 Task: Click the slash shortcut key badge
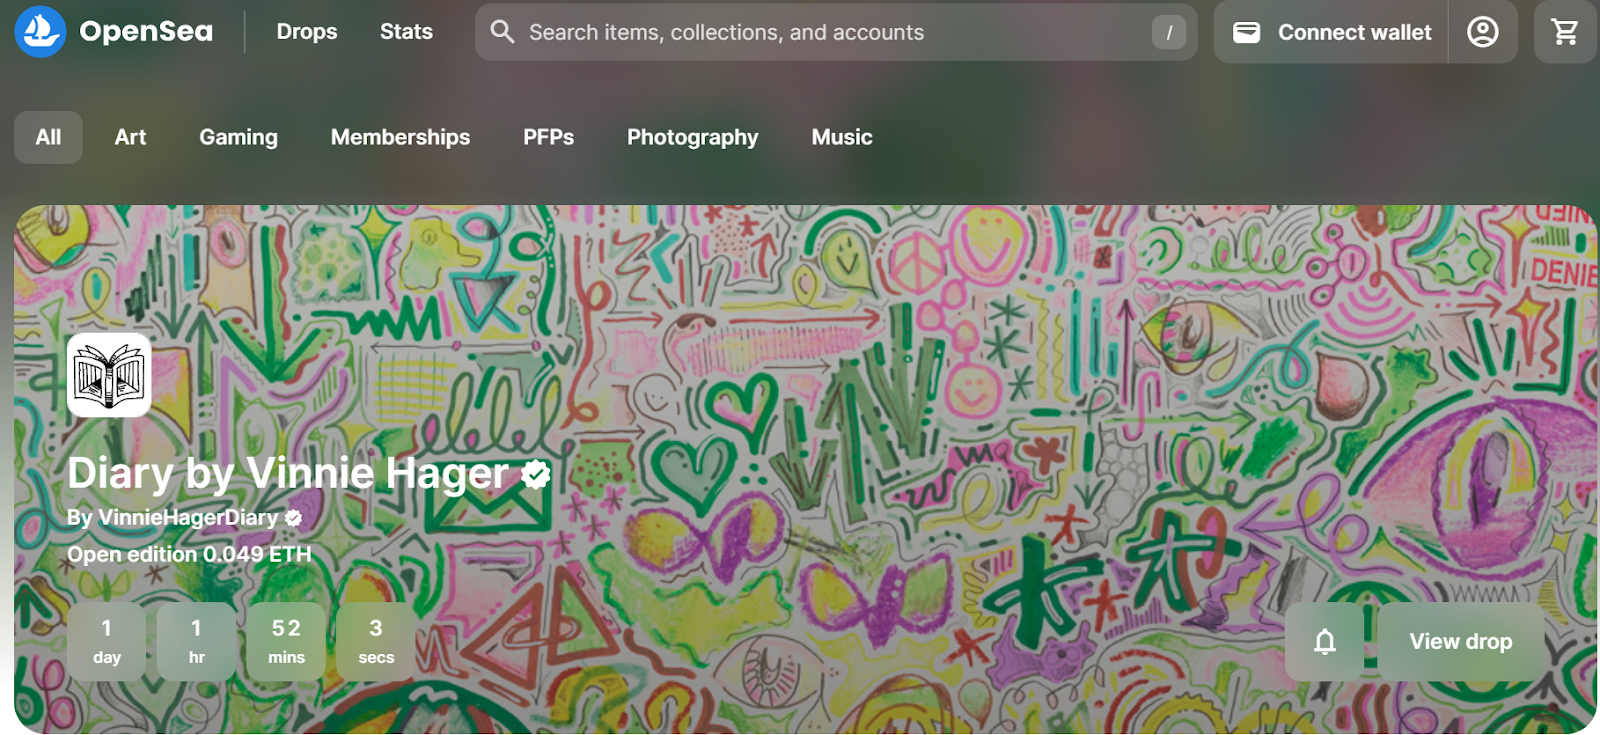click(x=1169, y=32)
